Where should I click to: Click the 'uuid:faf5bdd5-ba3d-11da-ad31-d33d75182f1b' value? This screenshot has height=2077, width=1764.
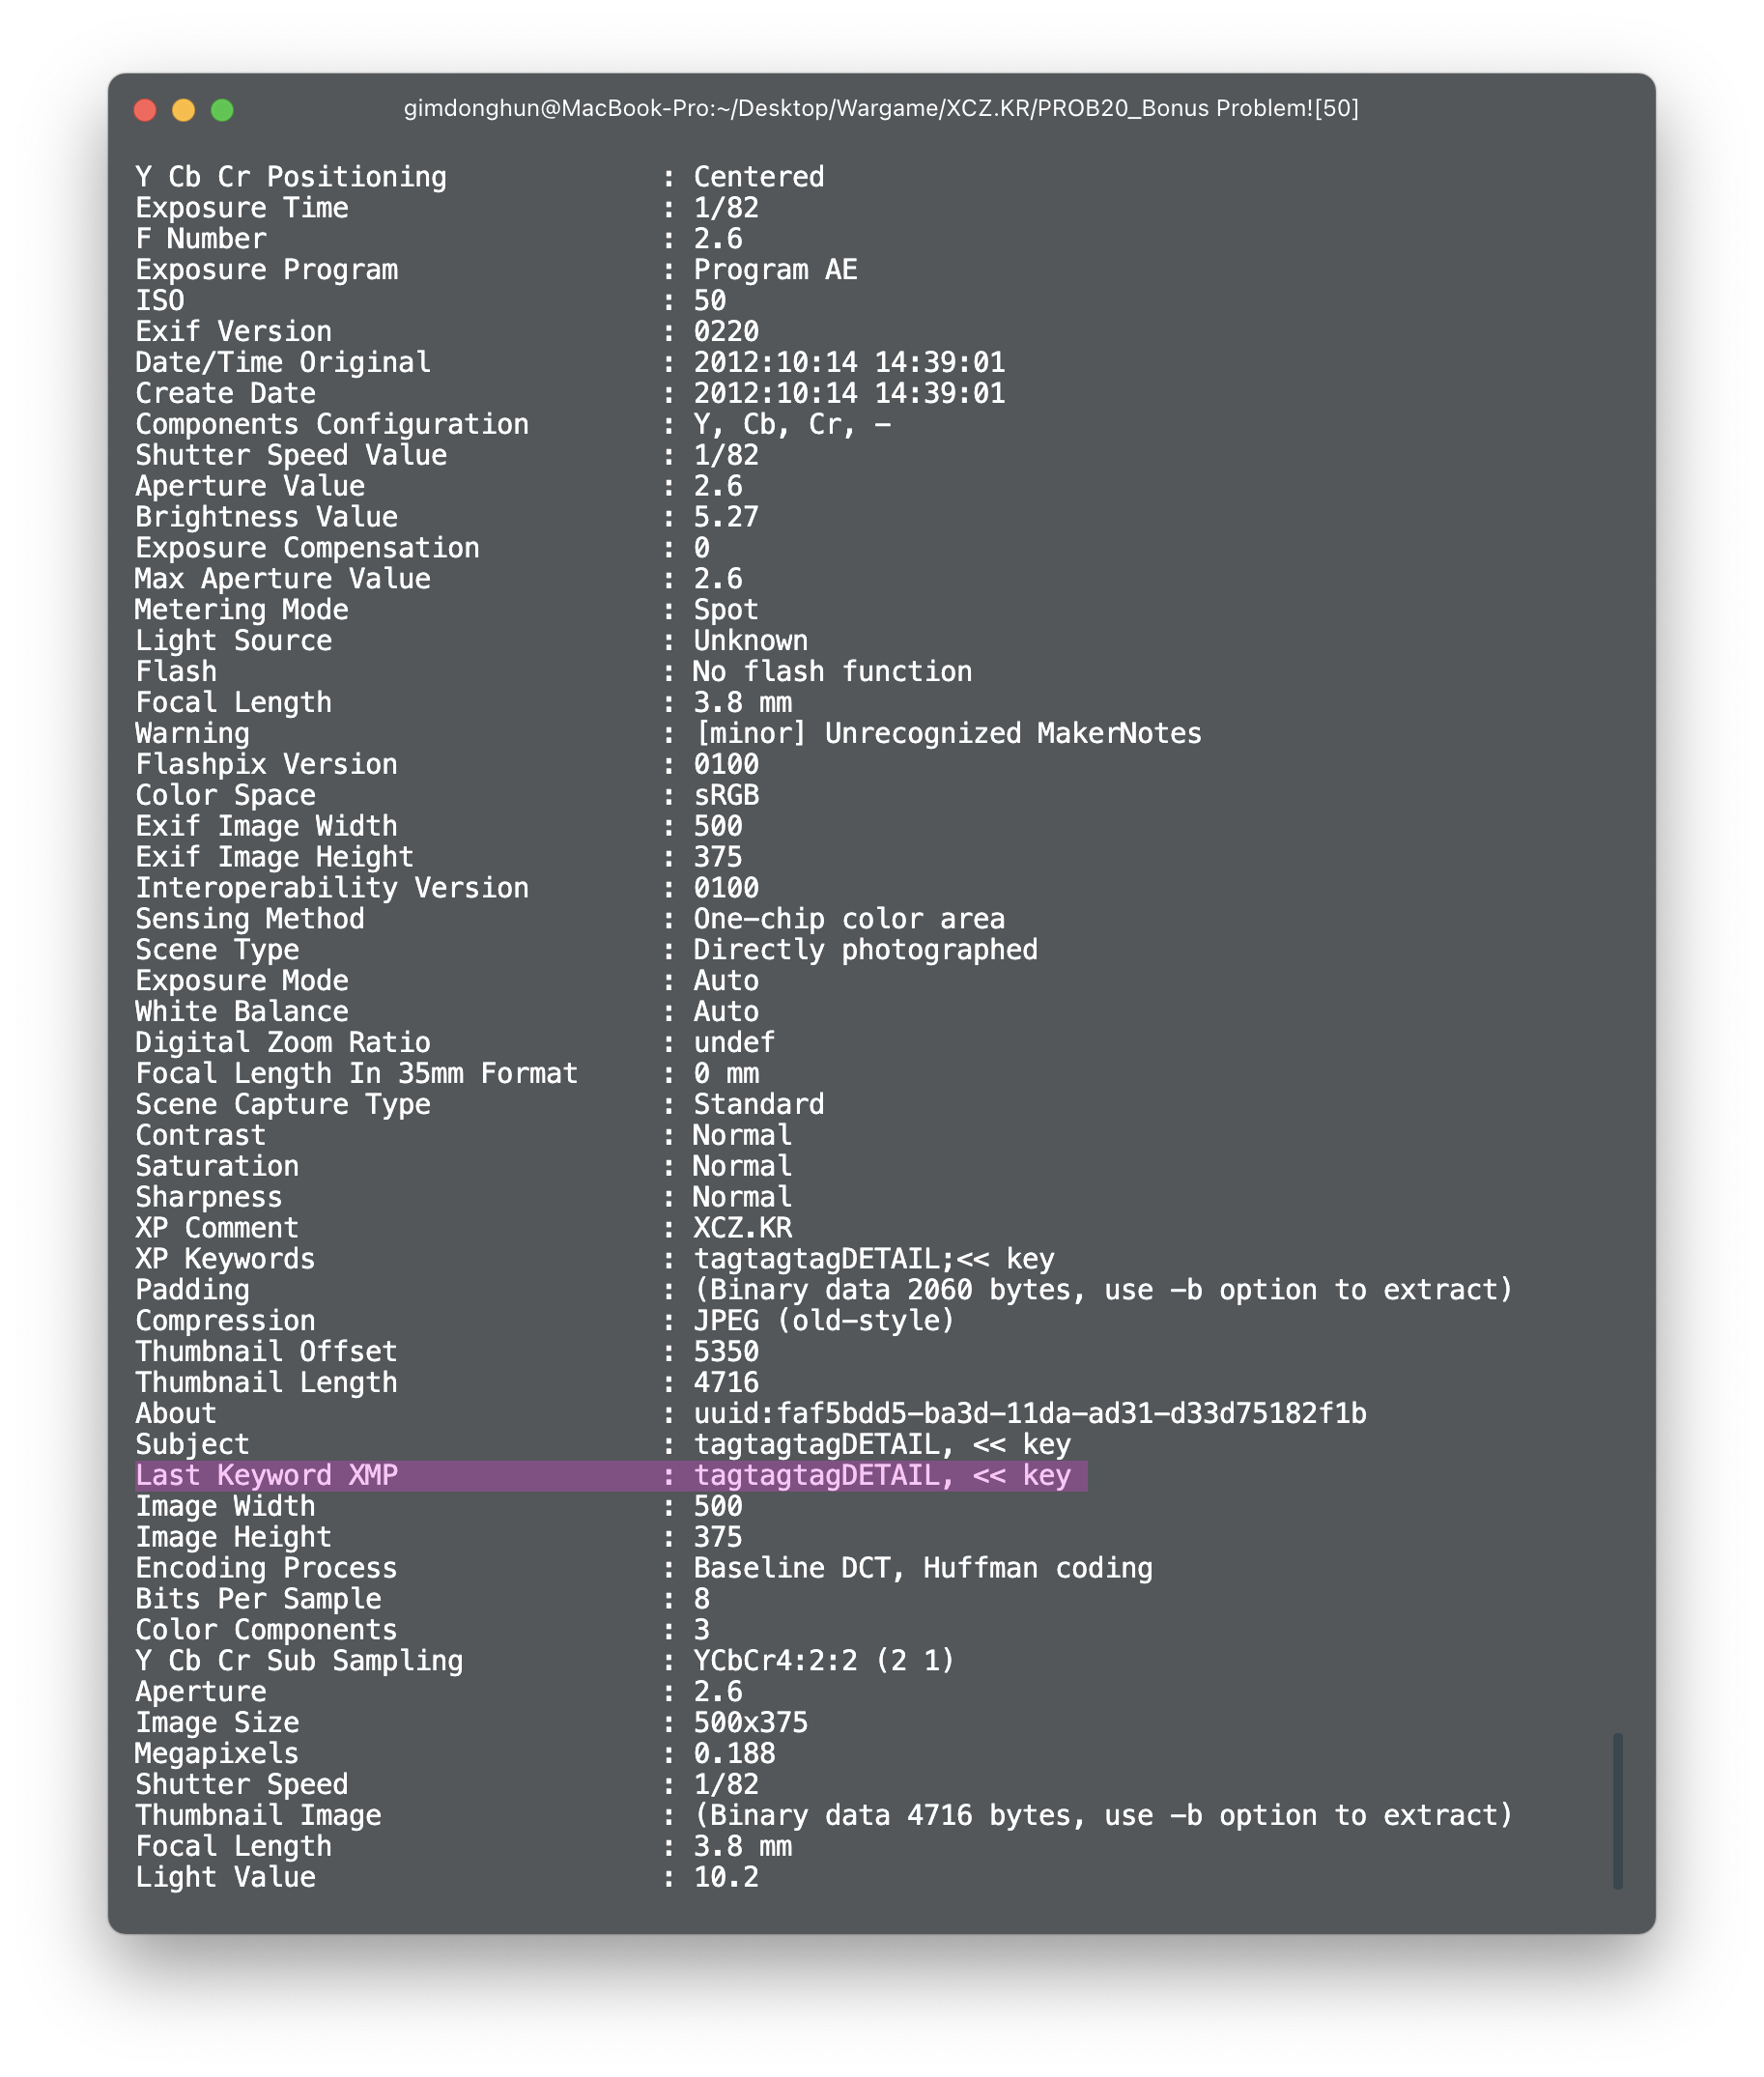[1030, 1413]
